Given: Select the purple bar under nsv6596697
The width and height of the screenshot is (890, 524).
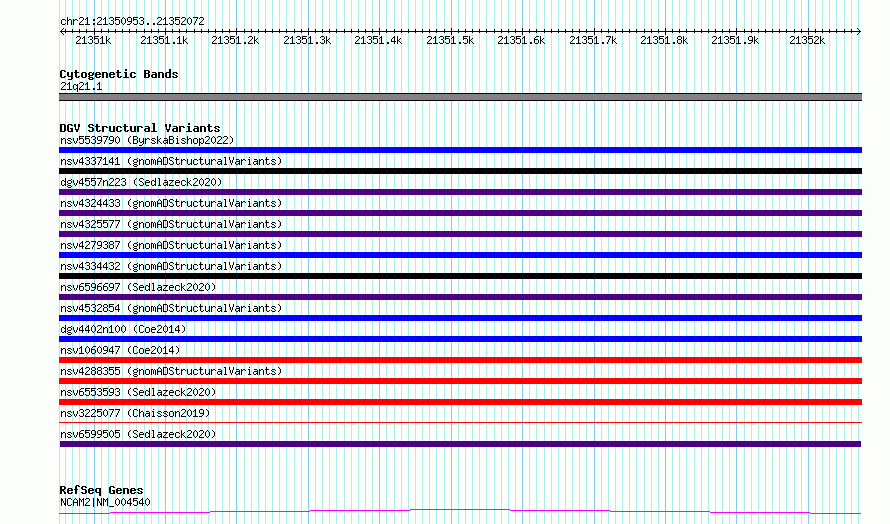Looking at the screenshot, I should pos(460,297).
